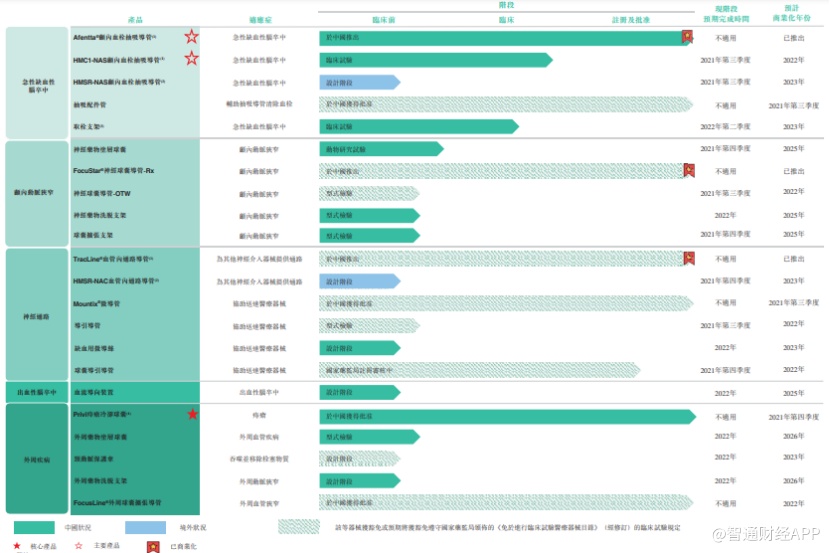Select the Afentta product name
The width and height of the screenshot is (830, 553).
click(114, 38)
